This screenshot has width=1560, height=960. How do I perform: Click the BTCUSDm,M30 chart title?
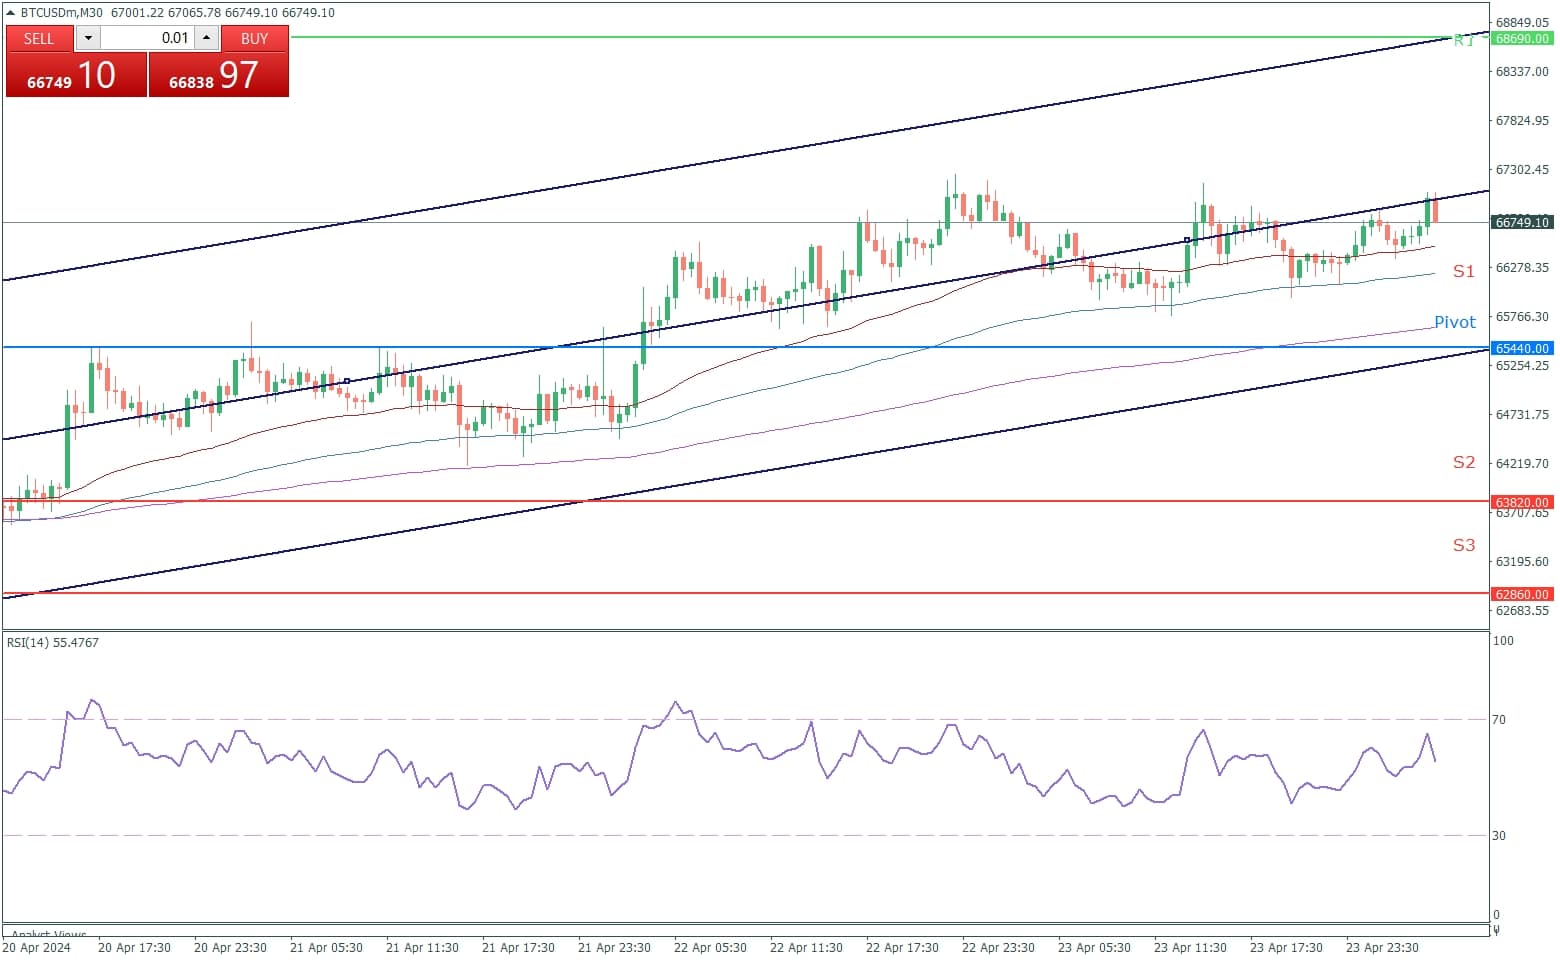tap(62, 13)
